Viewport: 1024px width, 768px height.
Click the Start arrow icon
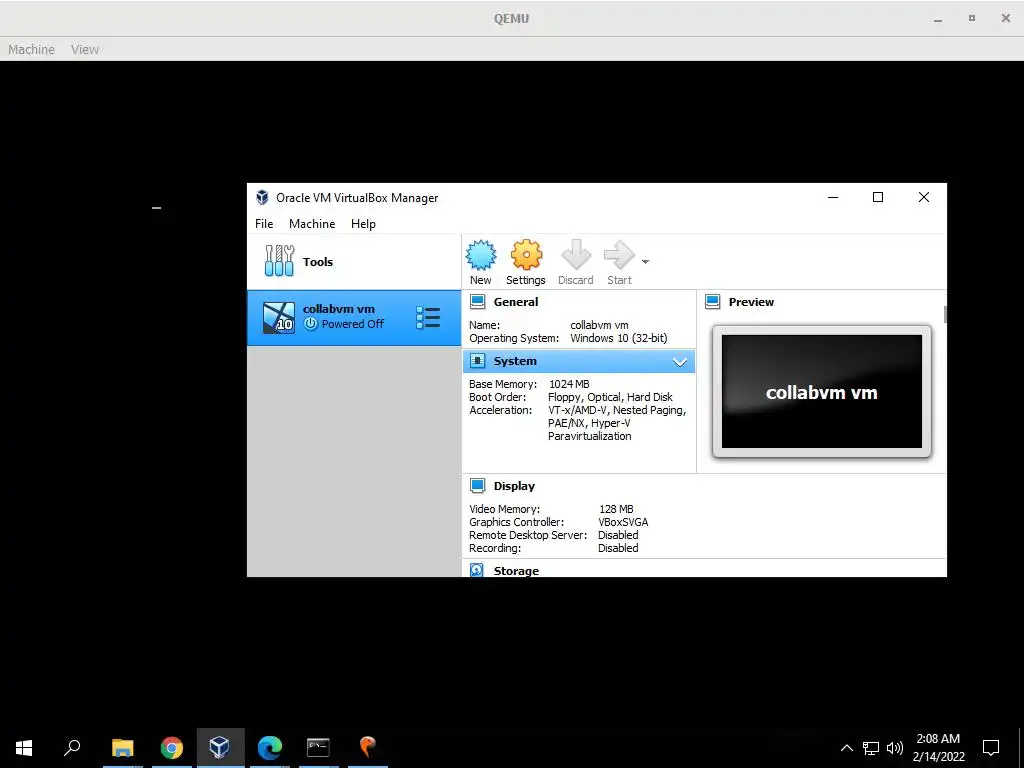619,255
